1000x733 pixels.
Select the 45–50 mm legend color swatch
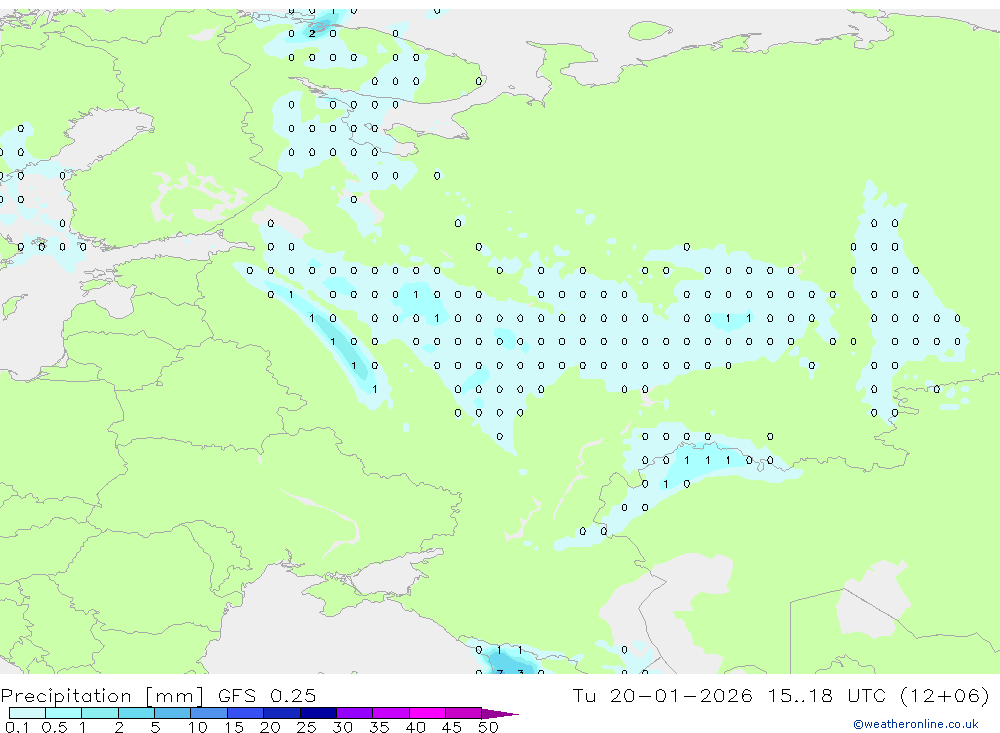coord(464,713)
